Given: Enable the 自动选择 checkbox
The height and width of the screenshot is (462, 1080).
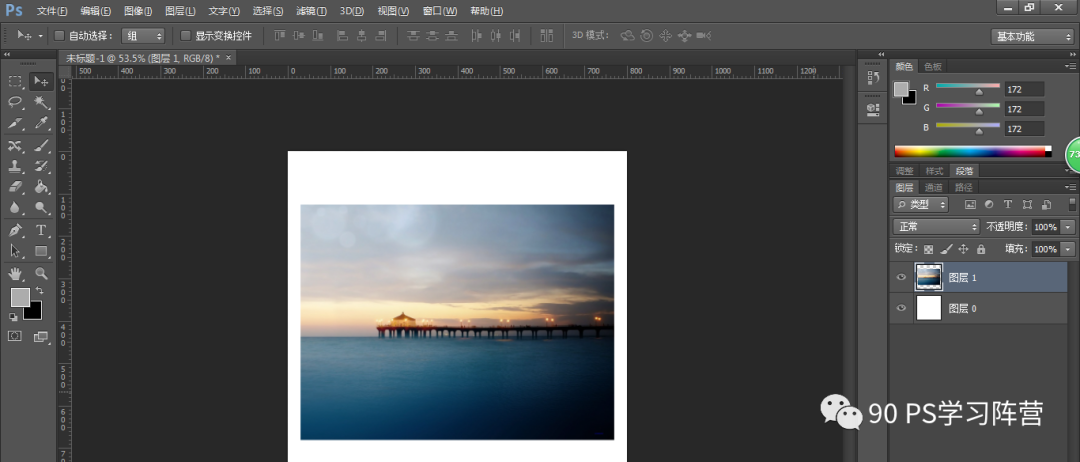Looking at the screenshot, I should click(x=58, y=36).
